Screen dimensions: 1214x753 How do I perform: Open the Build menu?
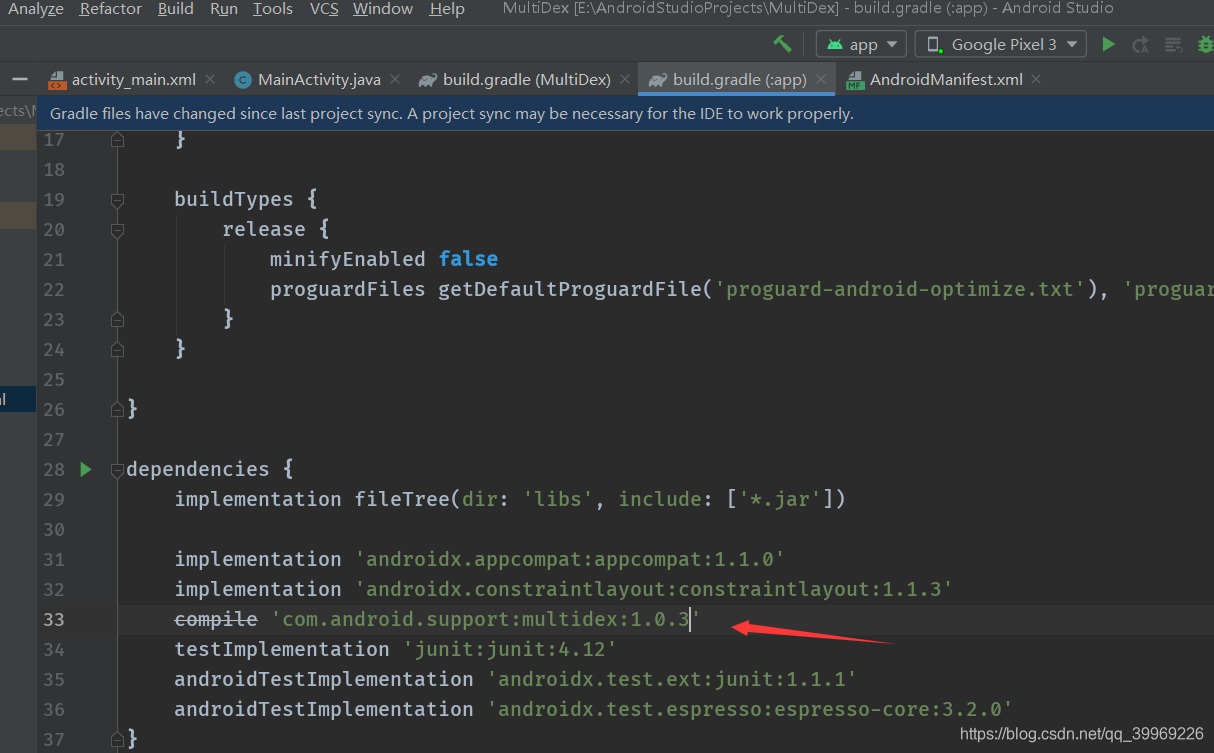tap(176, 10)
